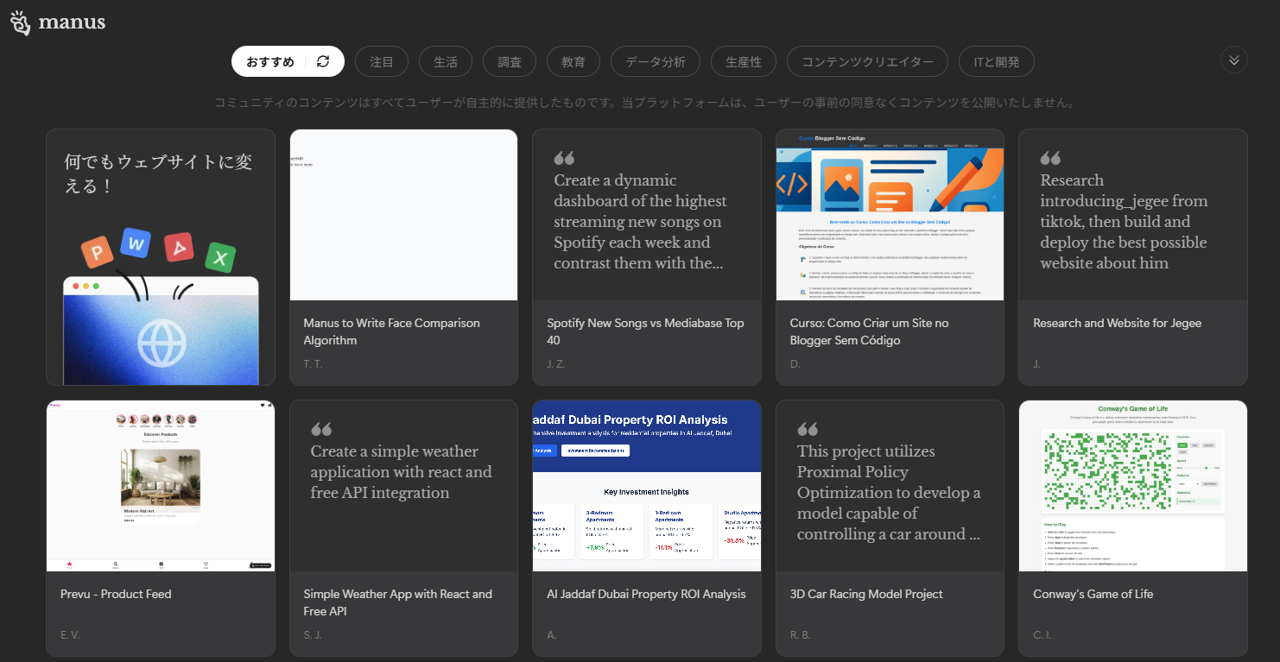Viewport: 1280px width, 662px height.
Task: Select the おすすめ tab
Action: (x=288, y=61)
